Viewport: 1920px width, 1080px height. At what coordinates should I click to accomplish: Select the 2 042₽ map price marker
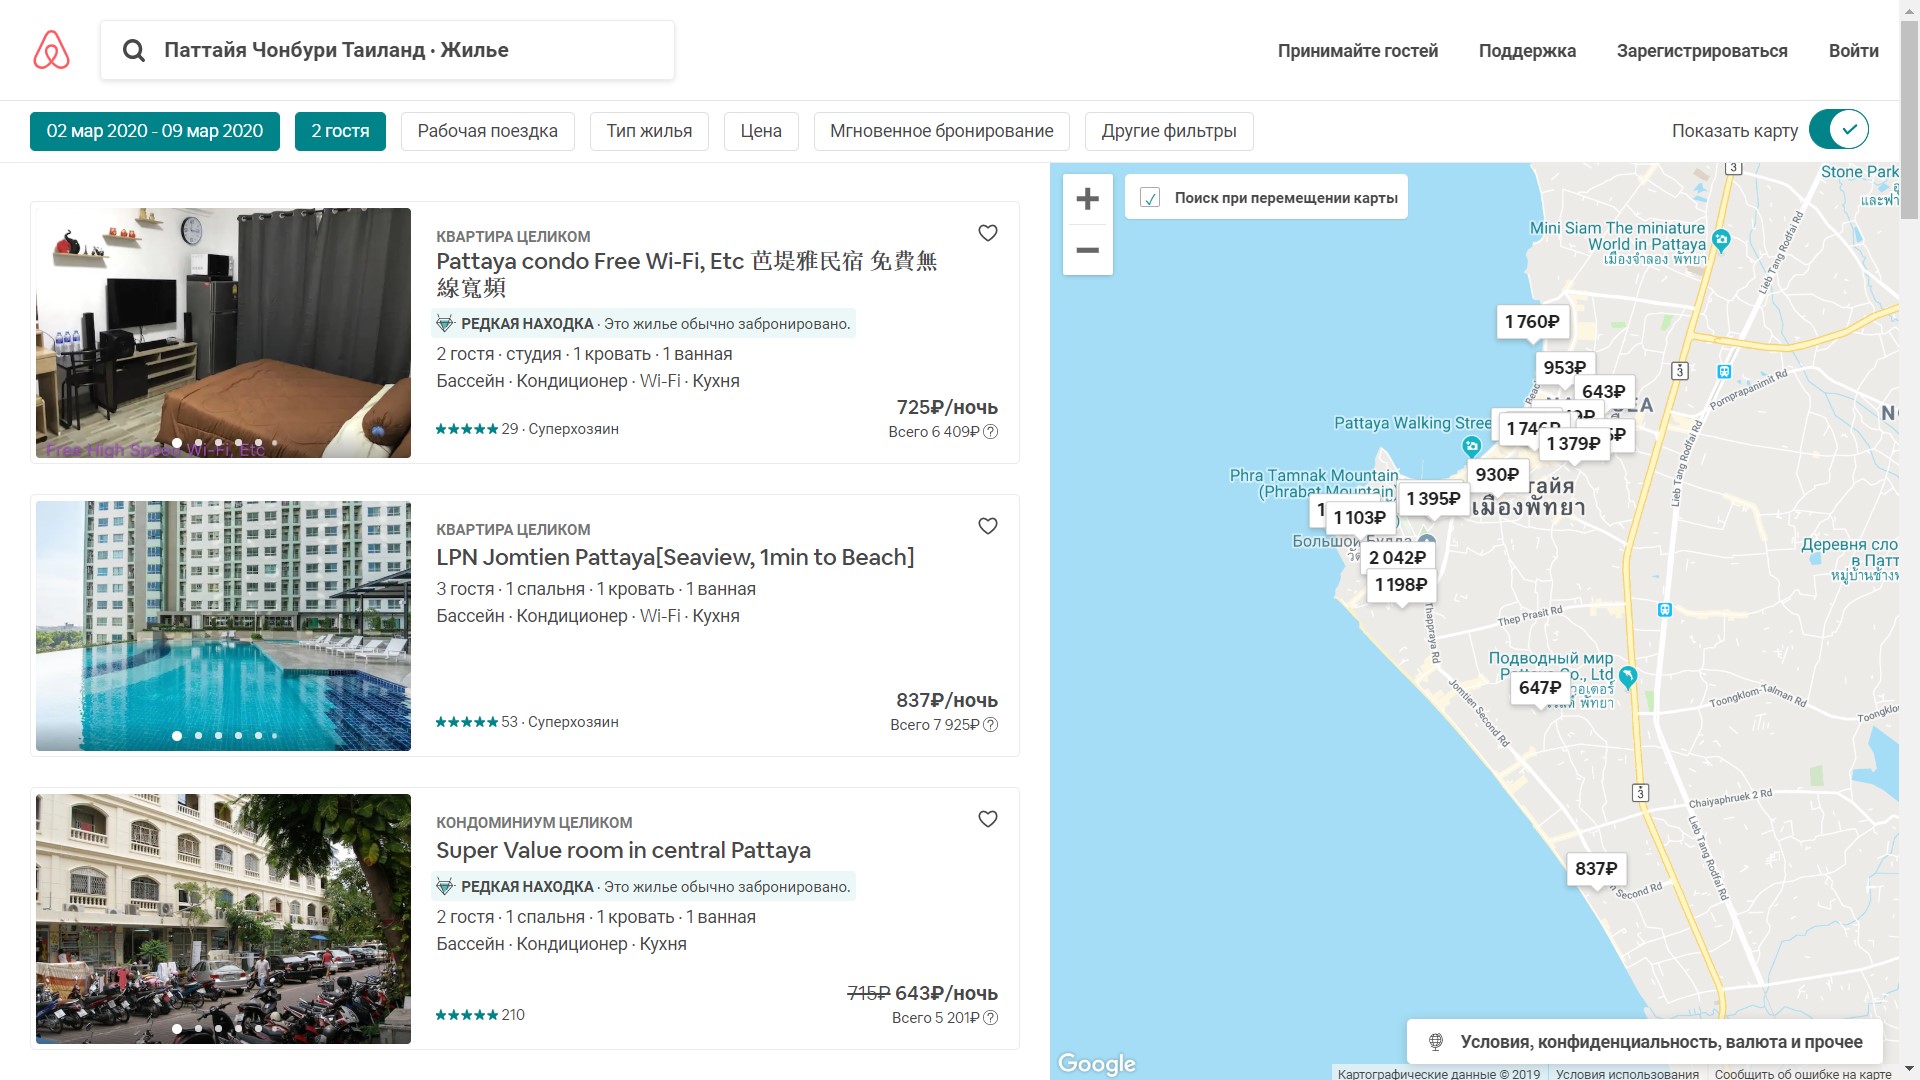tap(1397, 558)
